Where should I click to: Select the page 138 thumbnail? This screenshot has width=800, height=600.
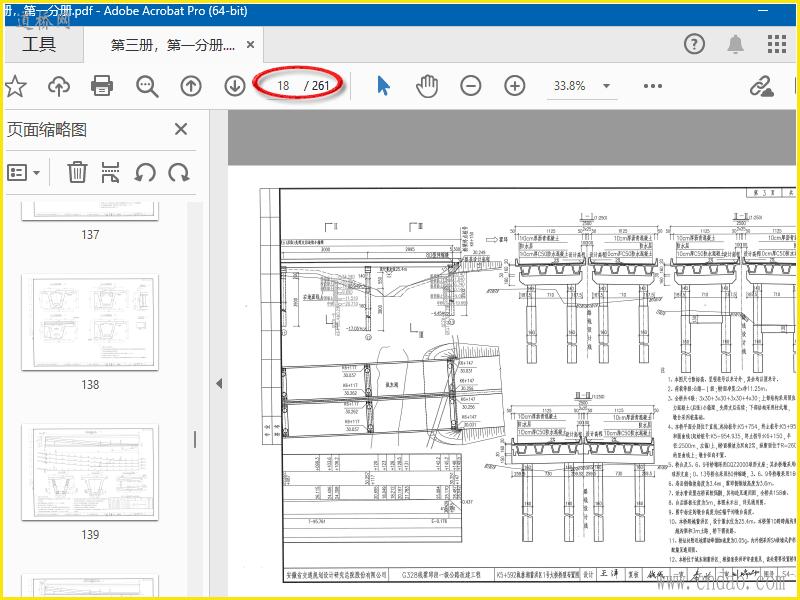[90, 323]
